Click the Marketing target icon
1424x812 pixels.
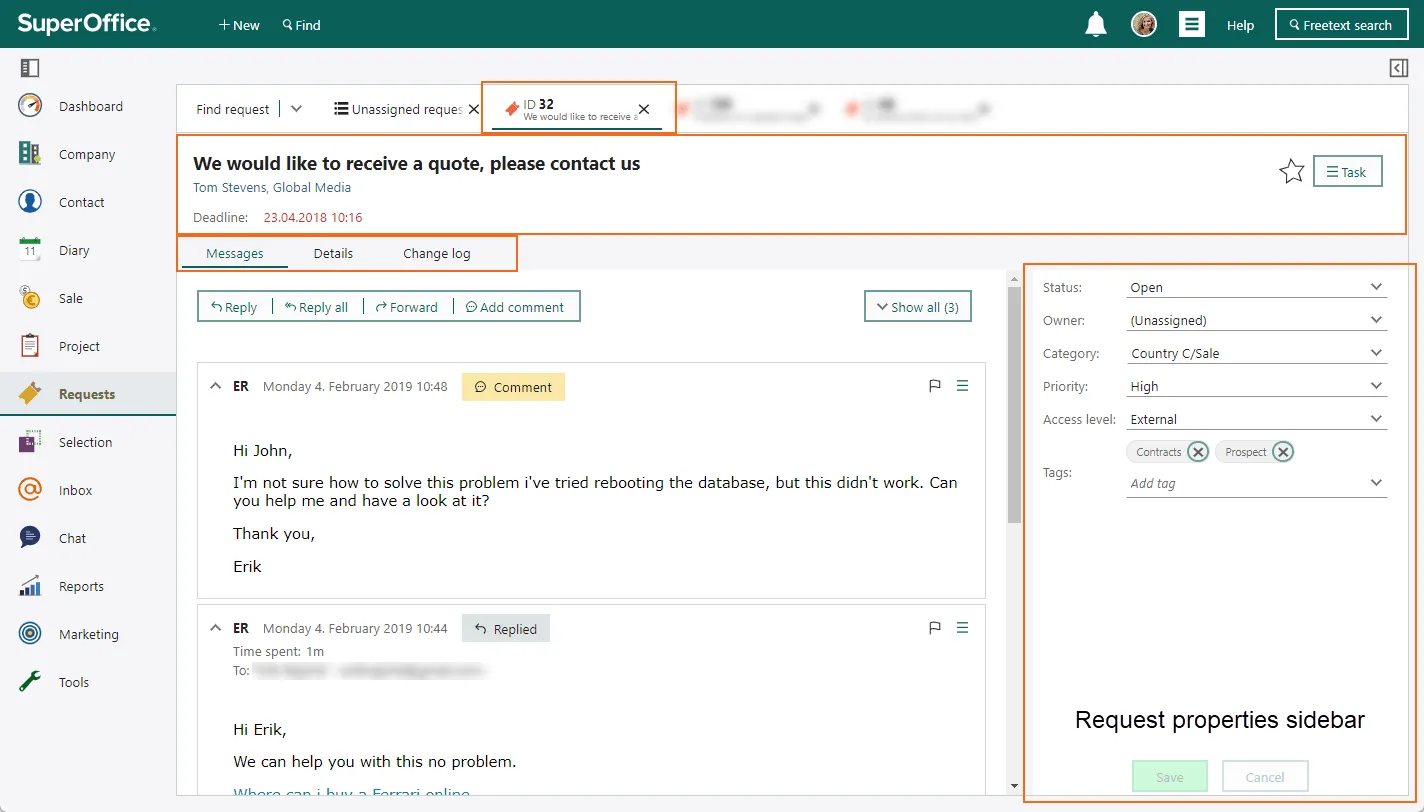(30, 634)
